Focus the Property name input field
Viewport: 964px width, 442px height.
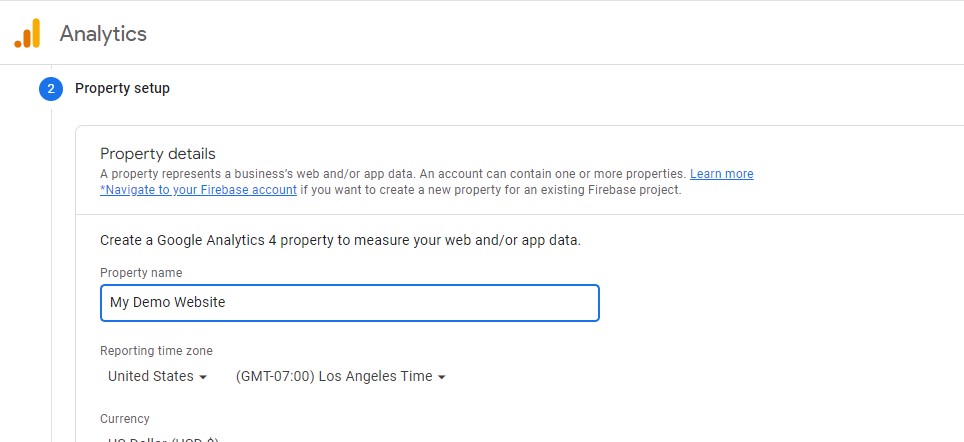pos(350,302)
